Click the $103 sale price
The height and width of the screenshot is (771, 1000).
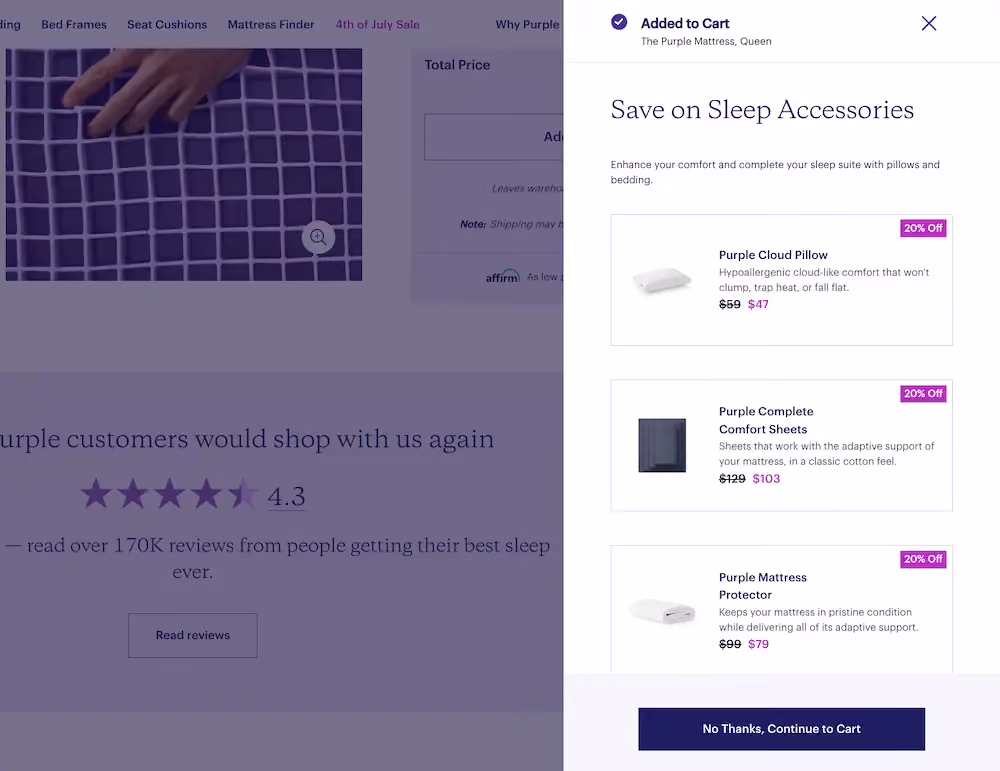coord(766,478)
